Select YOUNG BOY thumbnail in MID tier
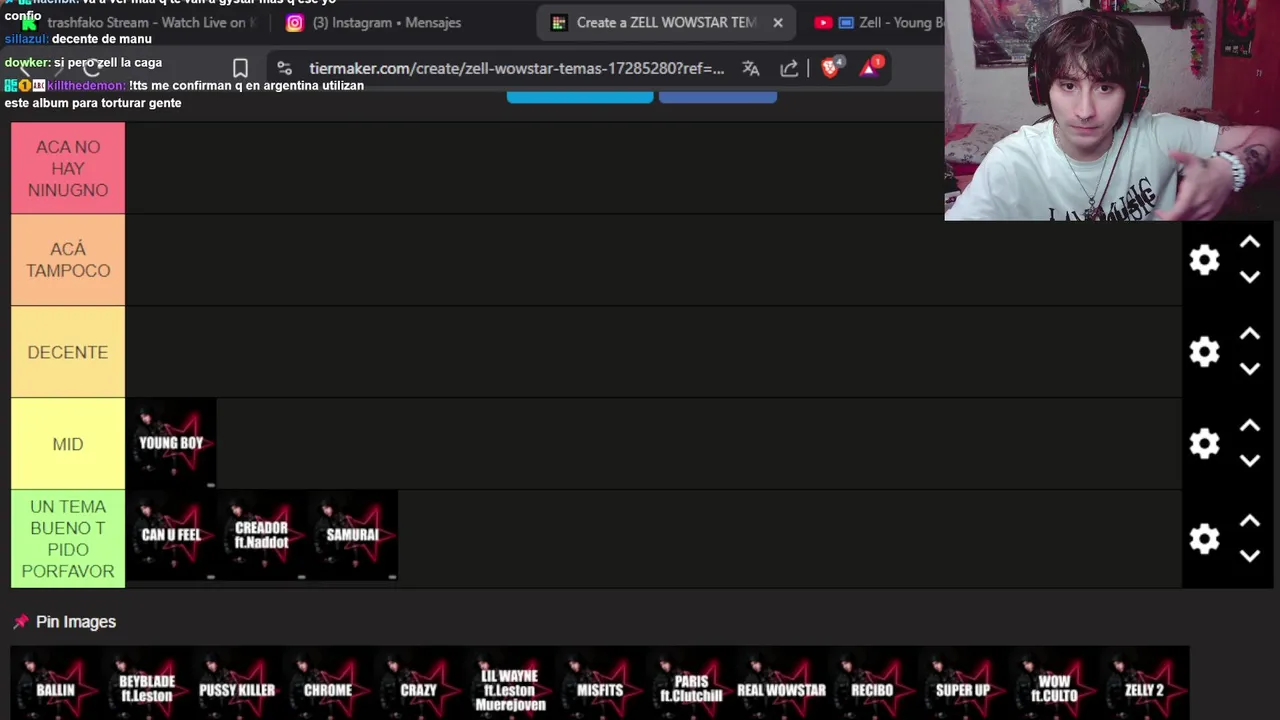1280x720 pixels. (171, 444)
